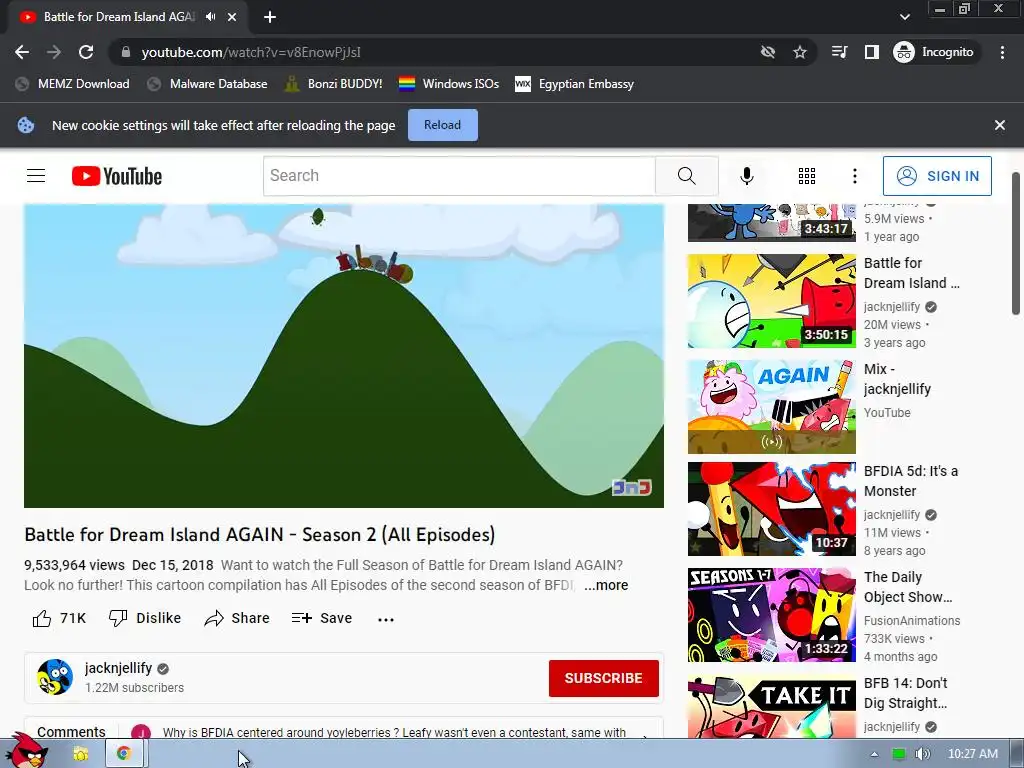Screen dimensions: 1024x768
Task: Open BFB 14: Don't Dig Straight thumbnail
Action: (771, 706)
